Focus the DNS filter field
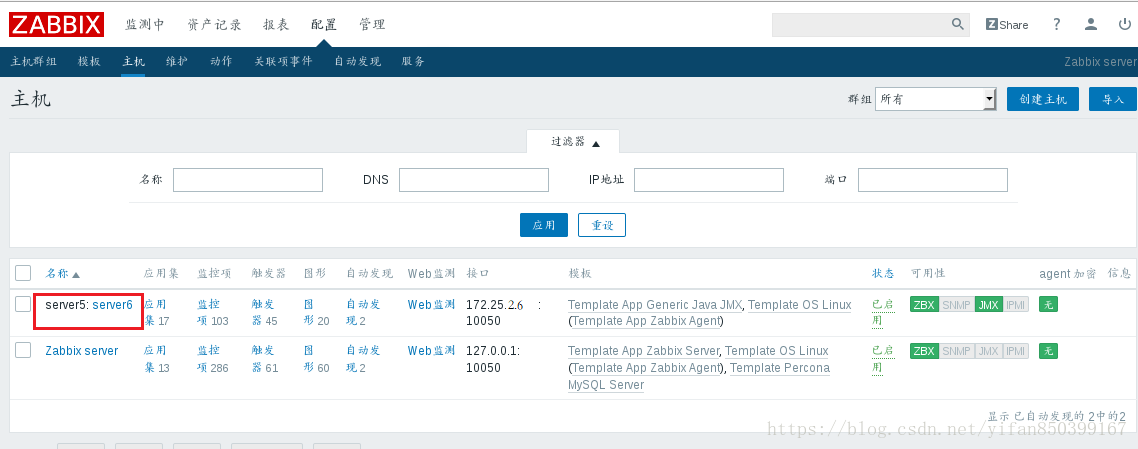1138x449 pixels. (474, 180)
